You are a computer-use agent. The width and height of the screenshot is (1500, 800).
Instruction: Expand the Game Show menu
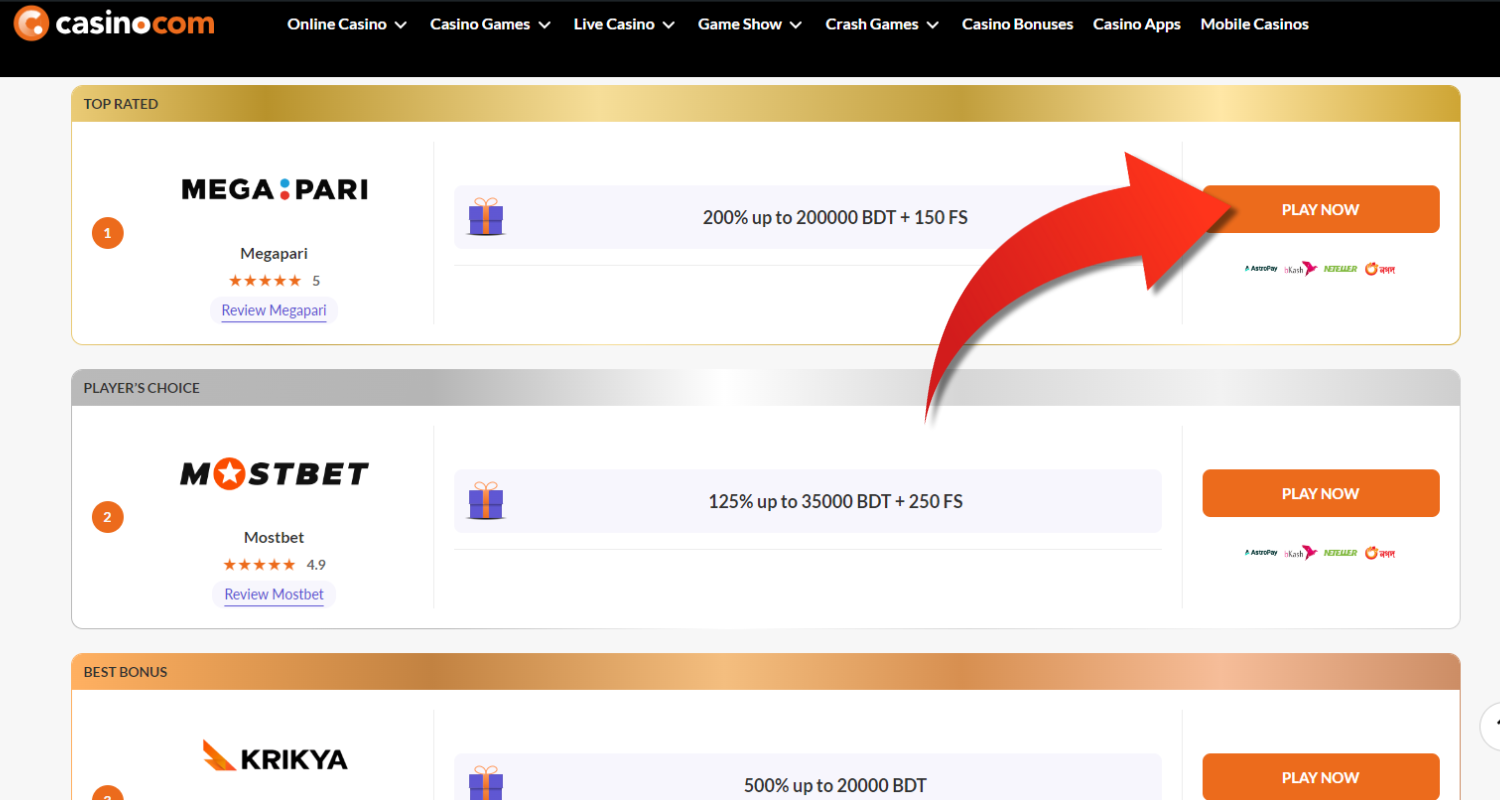(750, 24)
